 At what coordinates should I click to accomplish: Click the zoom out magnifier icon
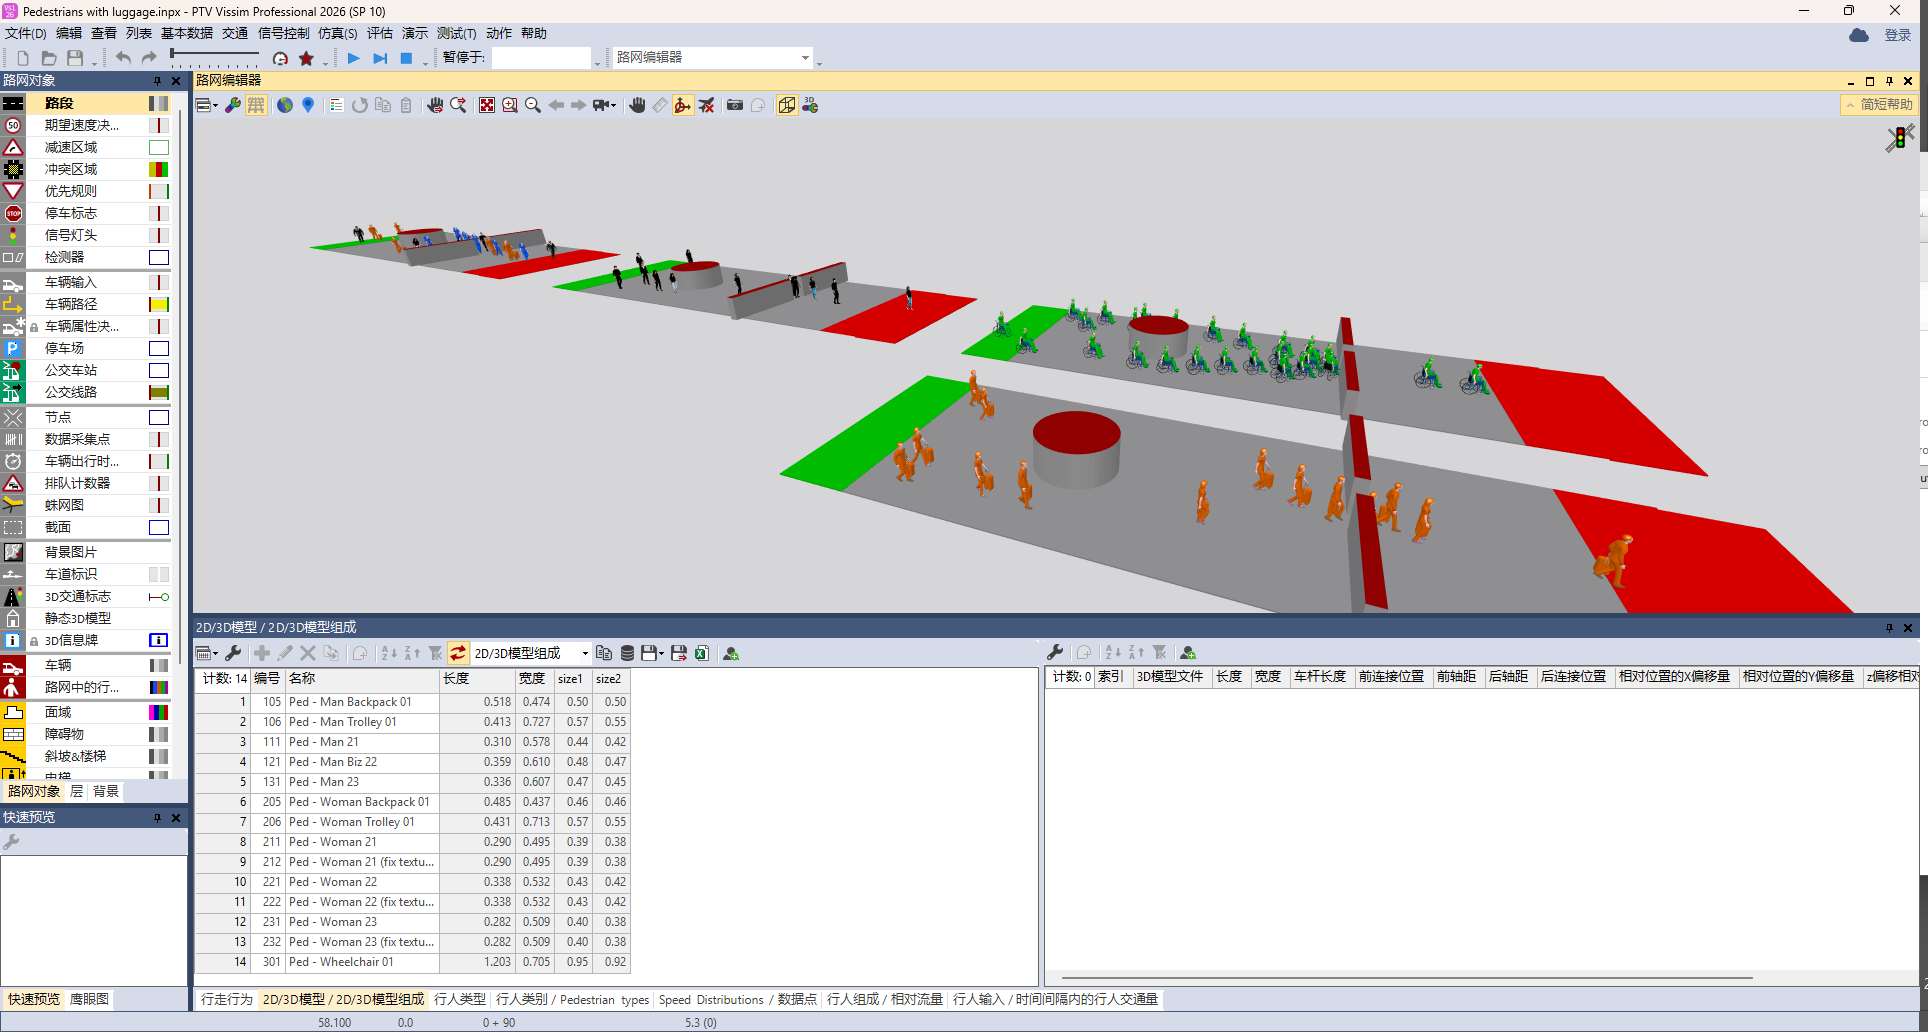[x=533, y=105]
